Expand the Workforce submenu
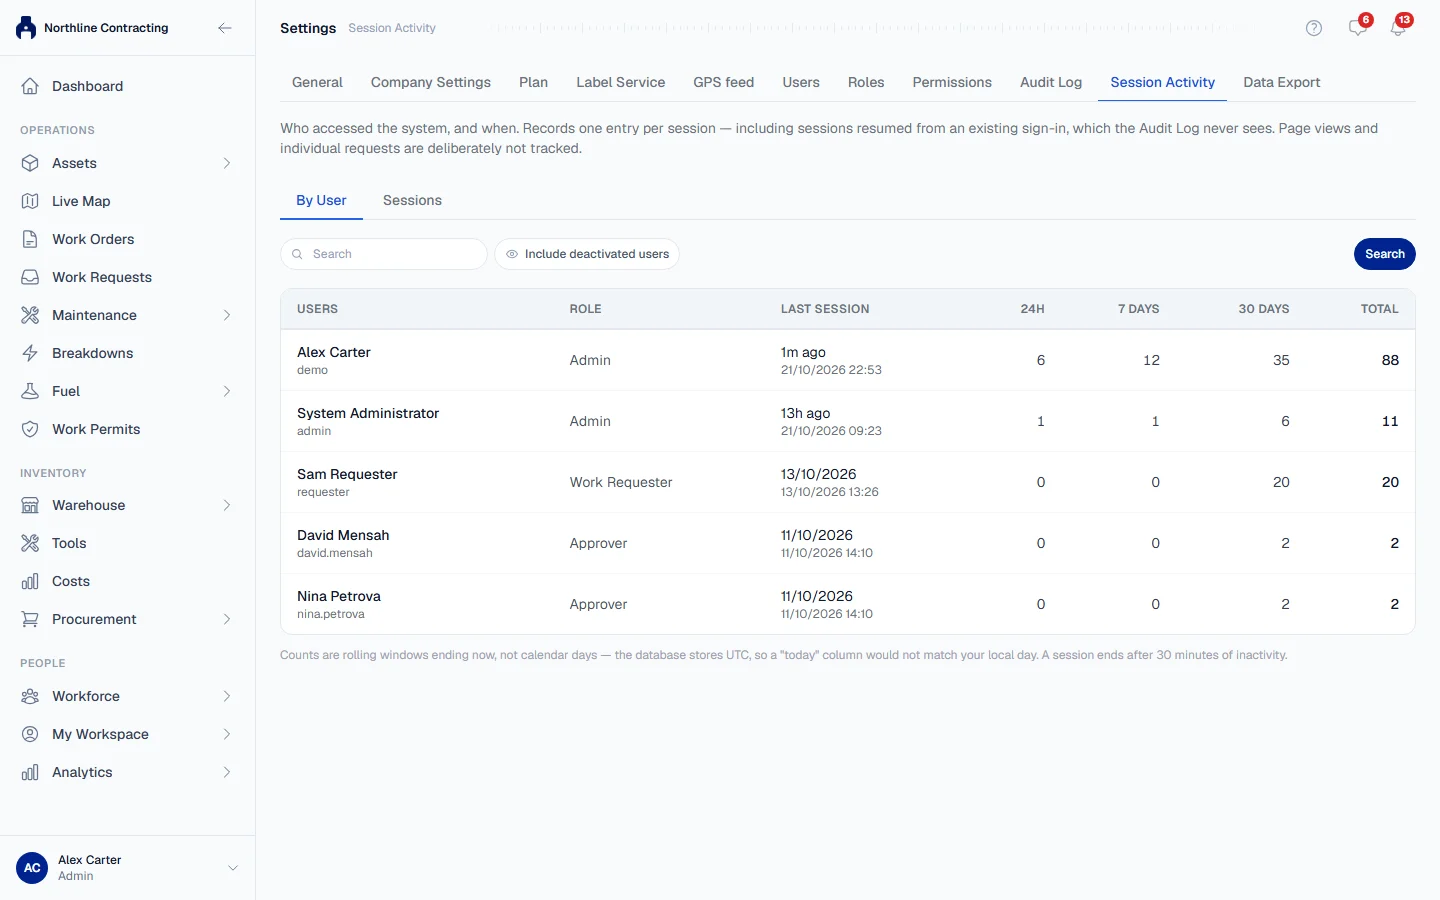Screen dimensions: 1440x900 pyautogui.click(x=227, y=696)
